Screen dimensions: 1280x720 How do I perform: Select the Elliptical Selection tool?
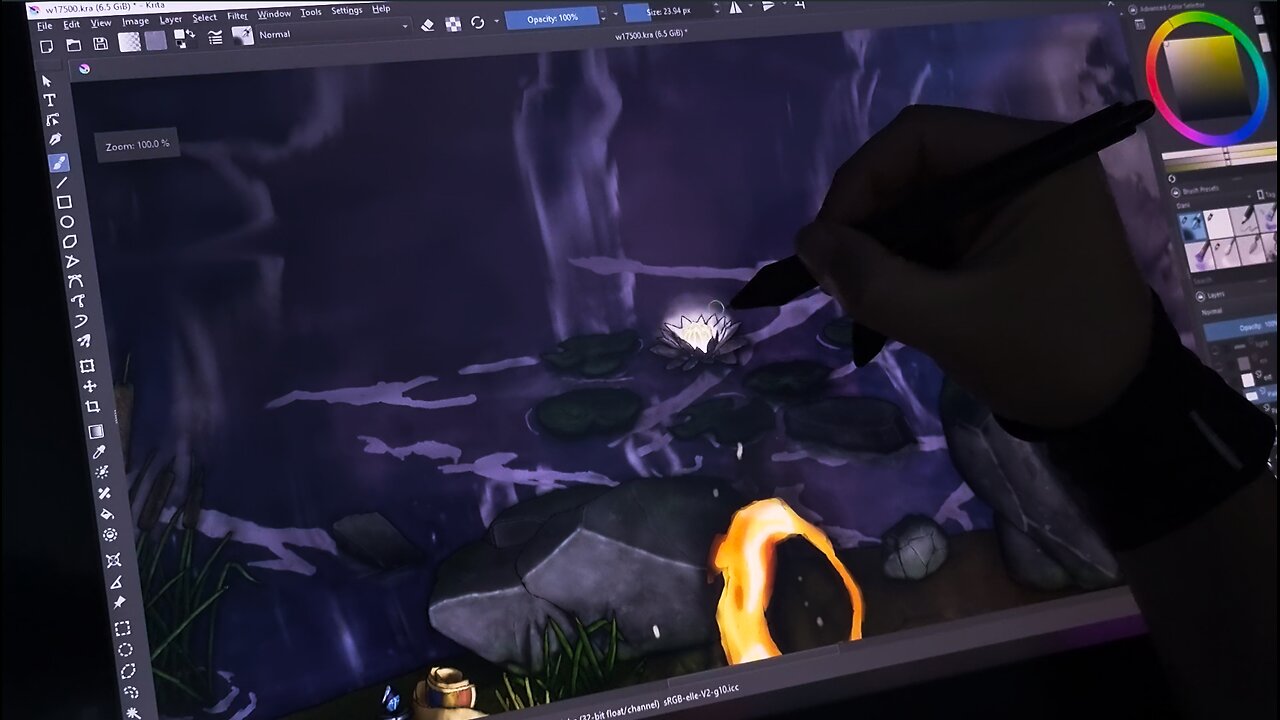coord(125,649)
